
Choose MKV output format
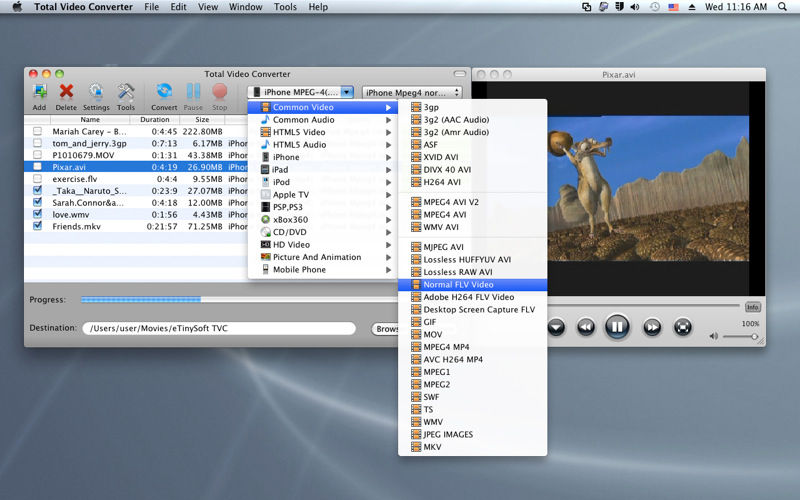[472, 447]
